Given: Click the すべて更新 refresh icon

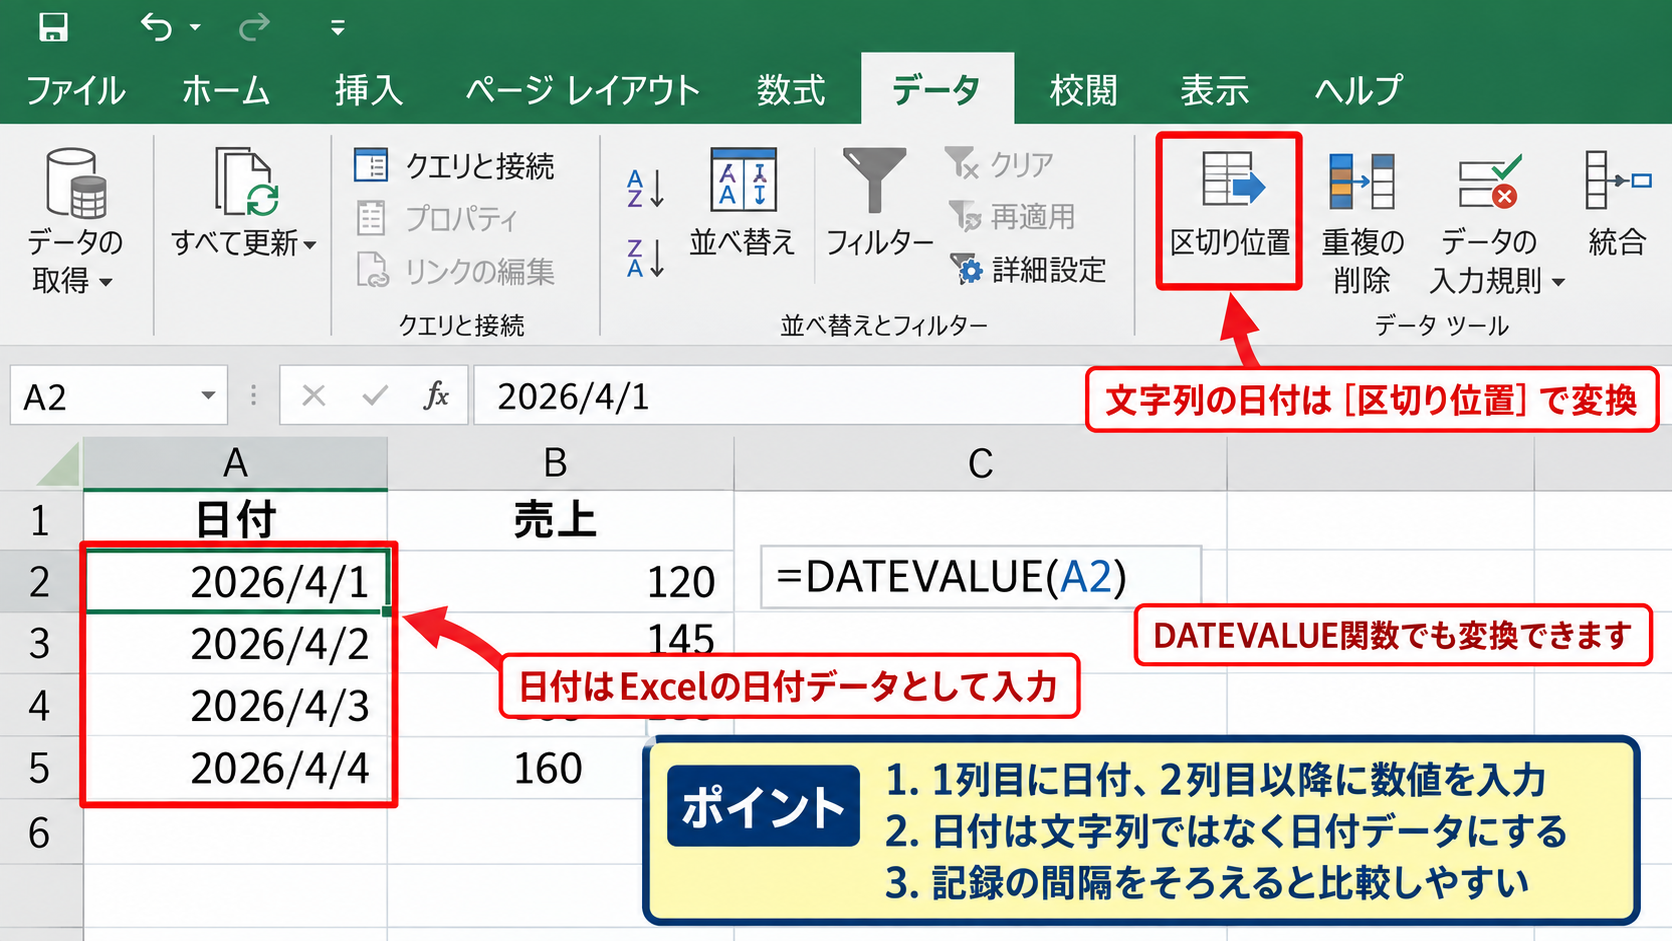Looking at the screenshot, I should [x=246, y=181].
